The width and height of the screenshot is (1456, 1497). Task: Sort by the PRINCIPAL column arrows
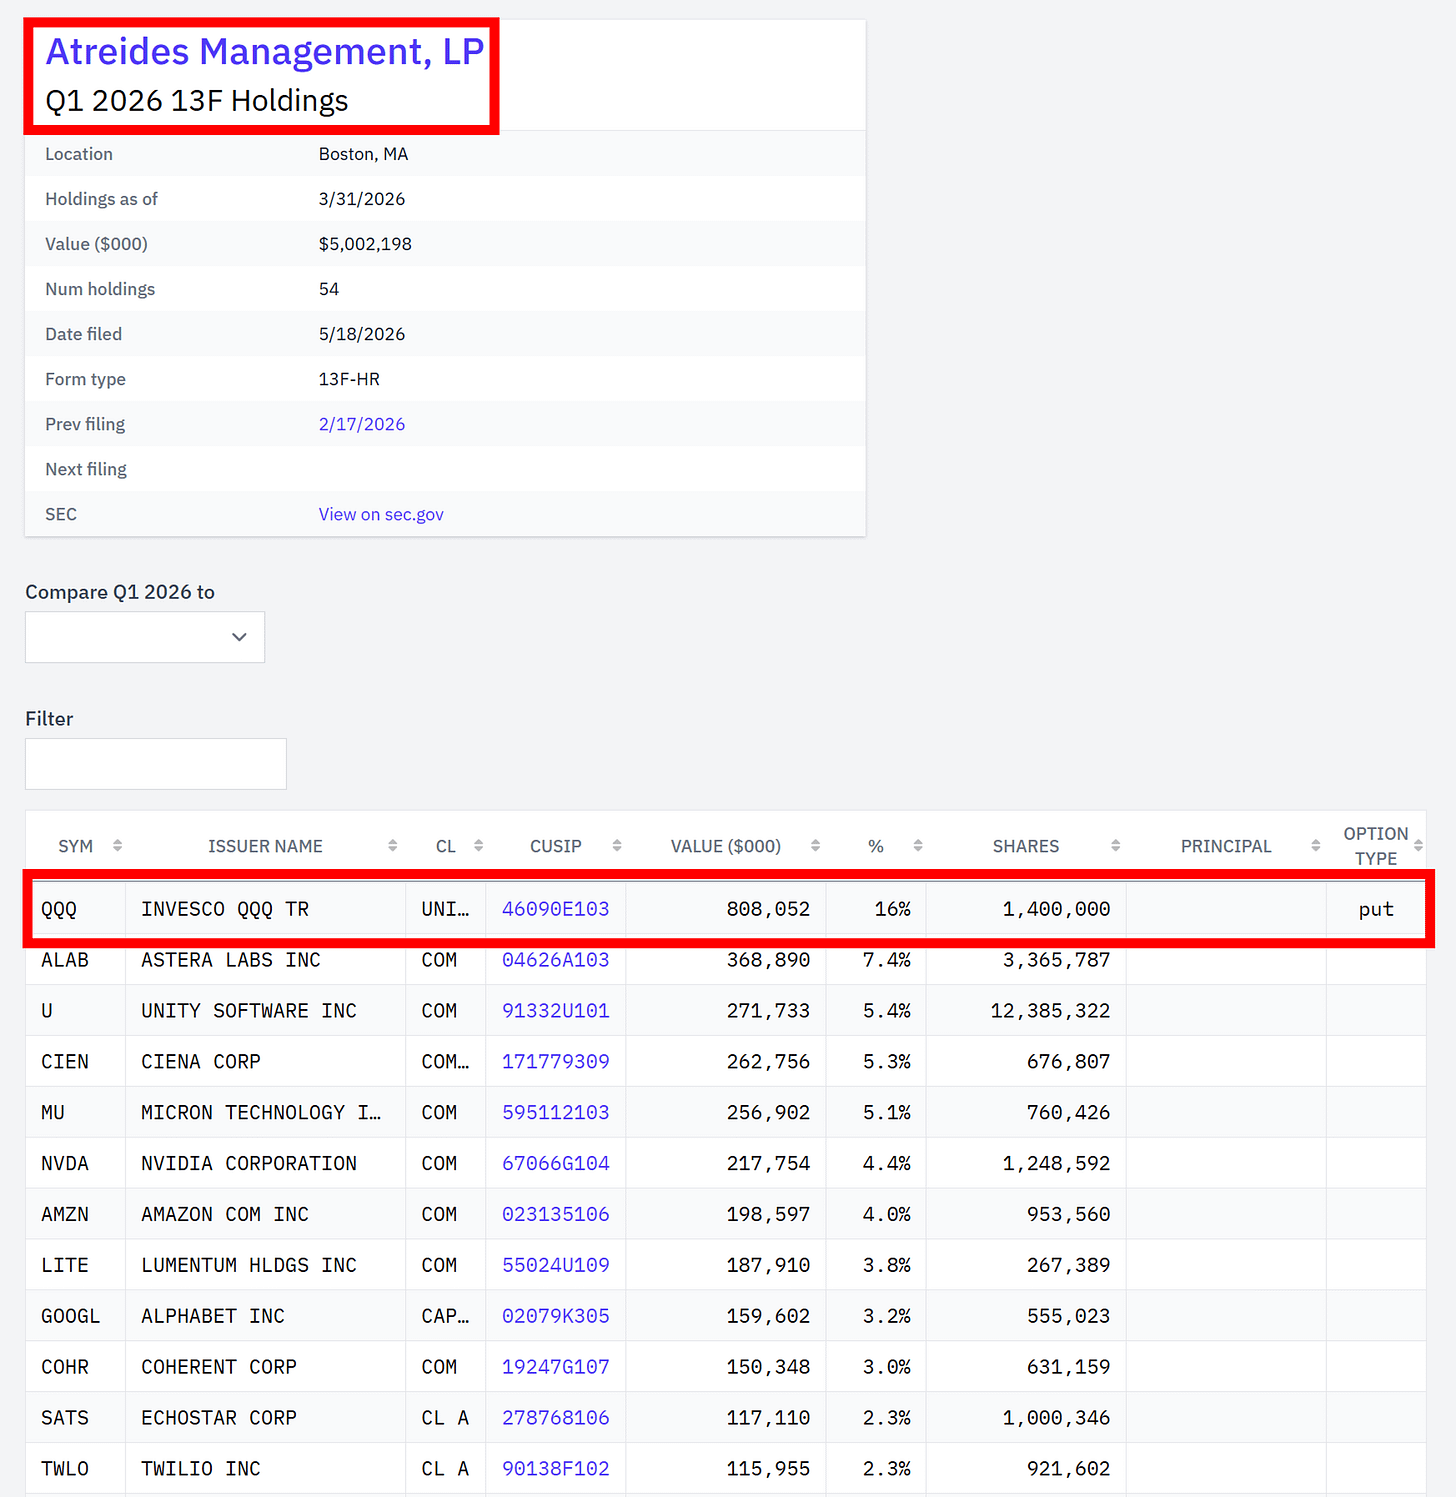pos(1316,846)
